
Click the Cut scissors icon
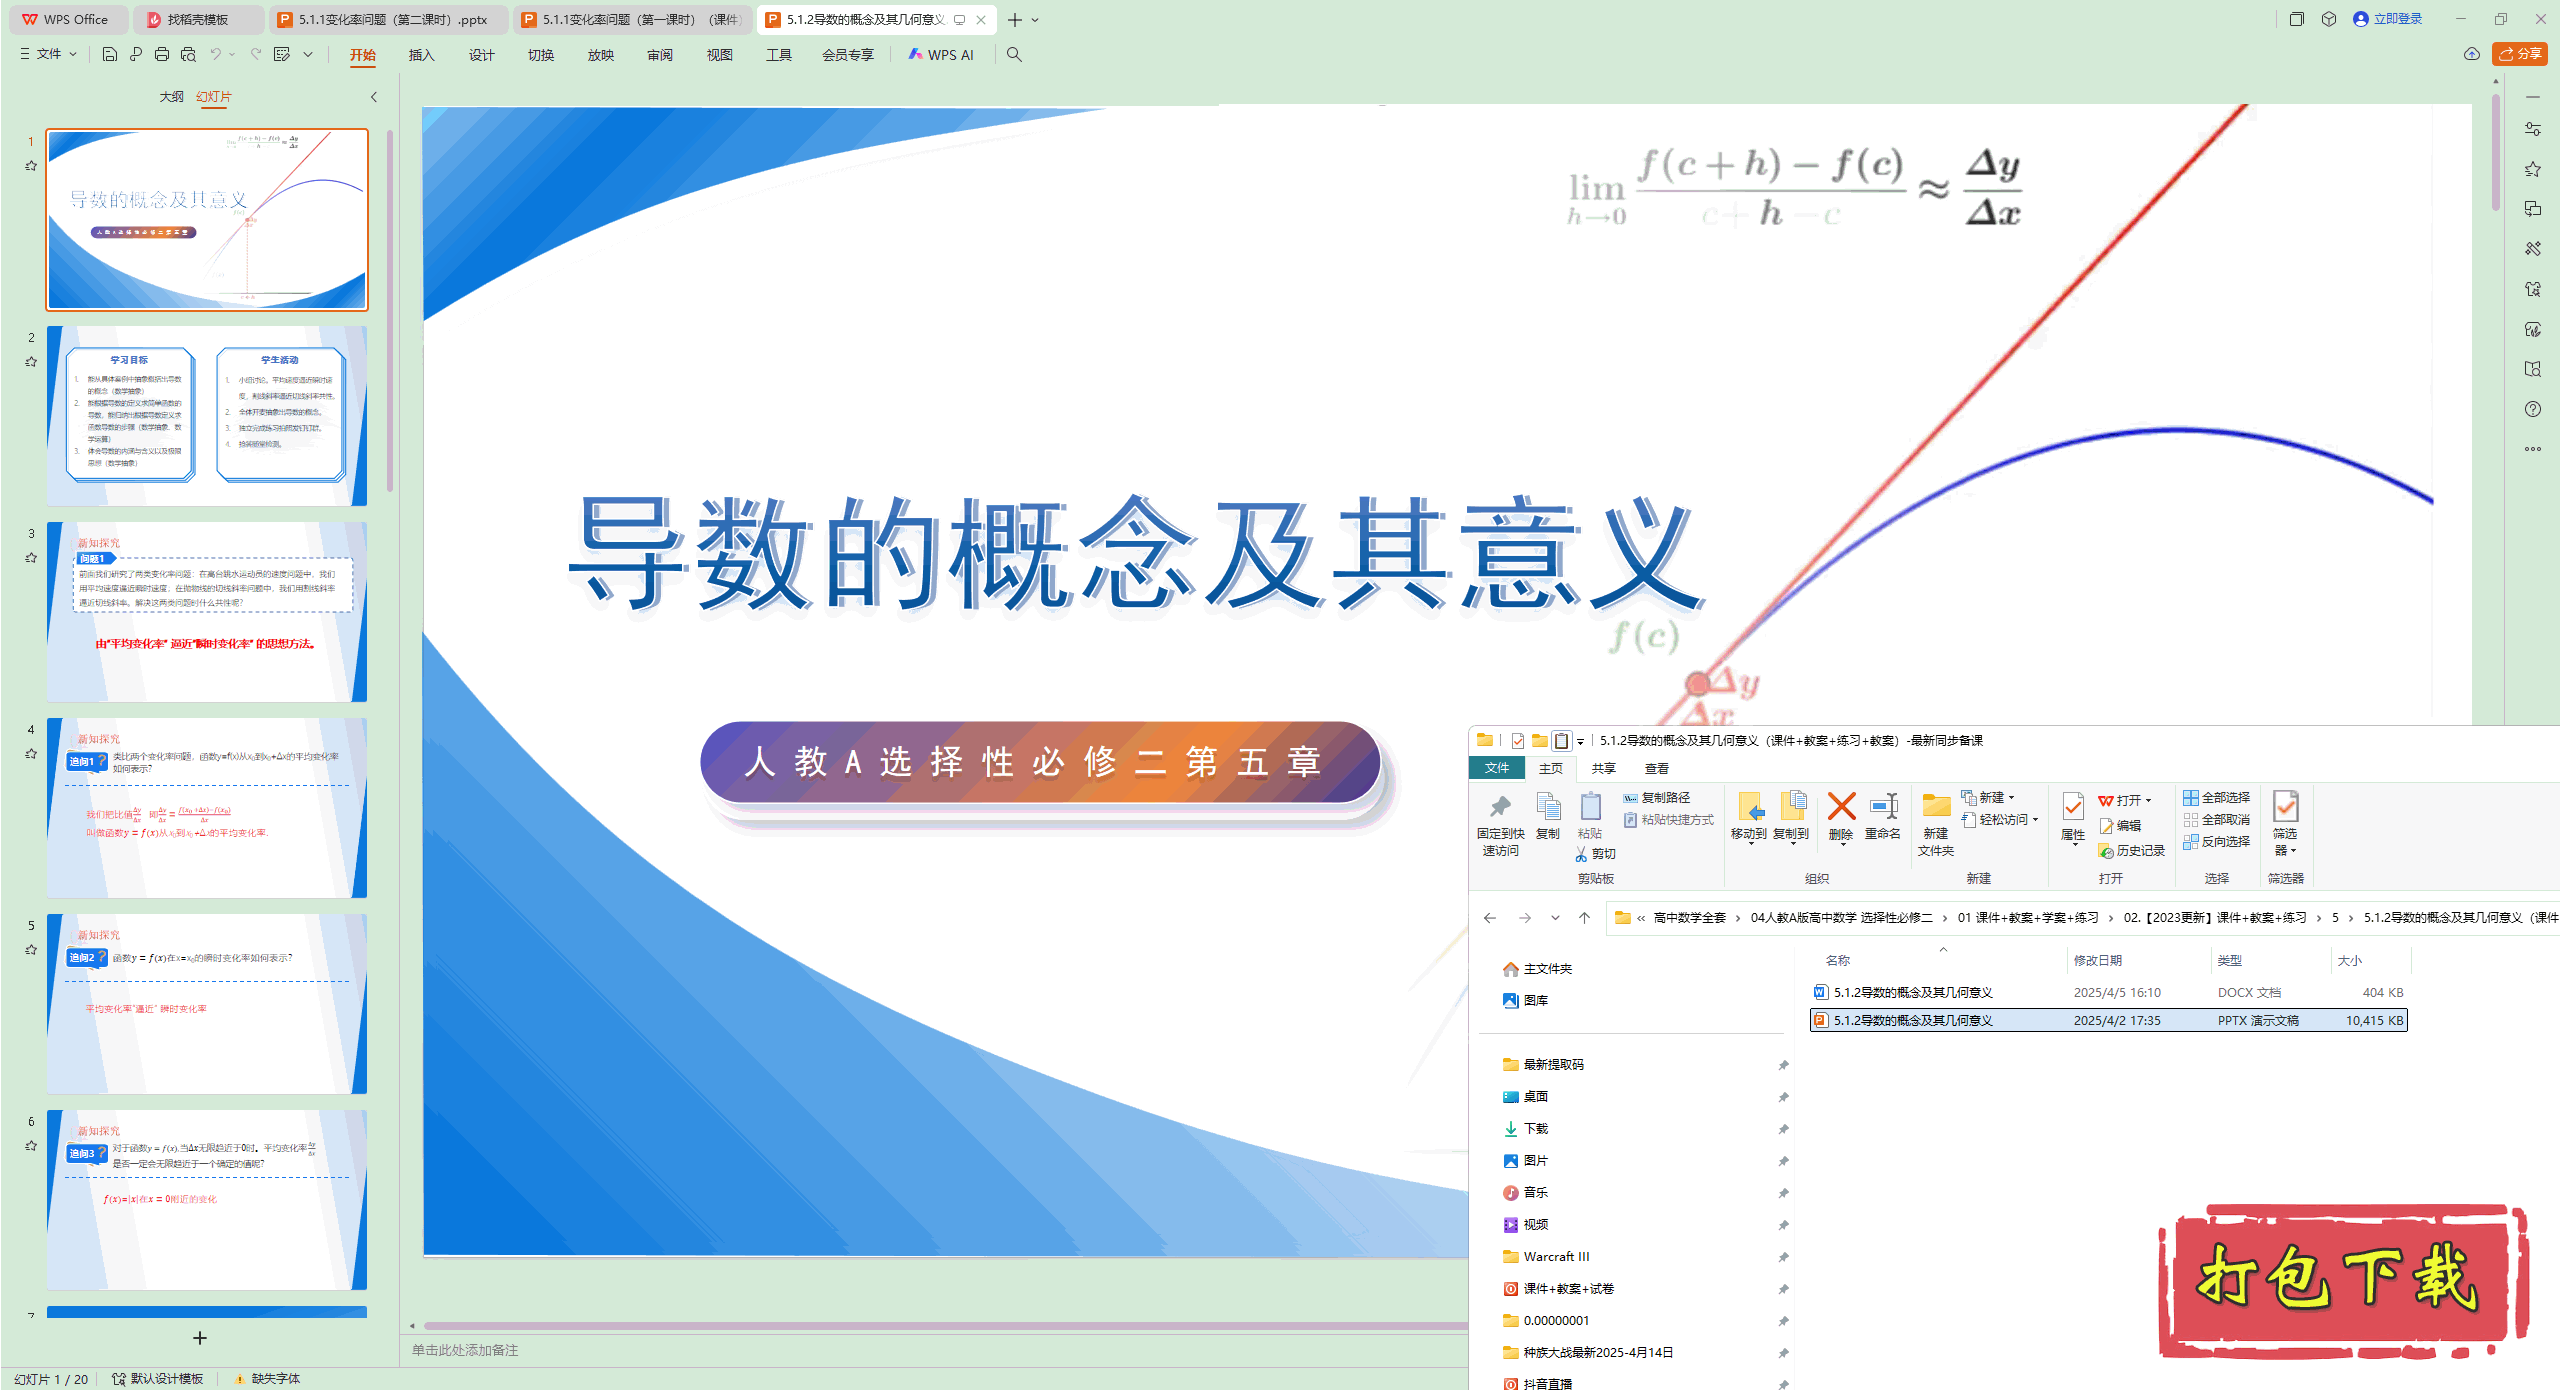(1581, 854)
